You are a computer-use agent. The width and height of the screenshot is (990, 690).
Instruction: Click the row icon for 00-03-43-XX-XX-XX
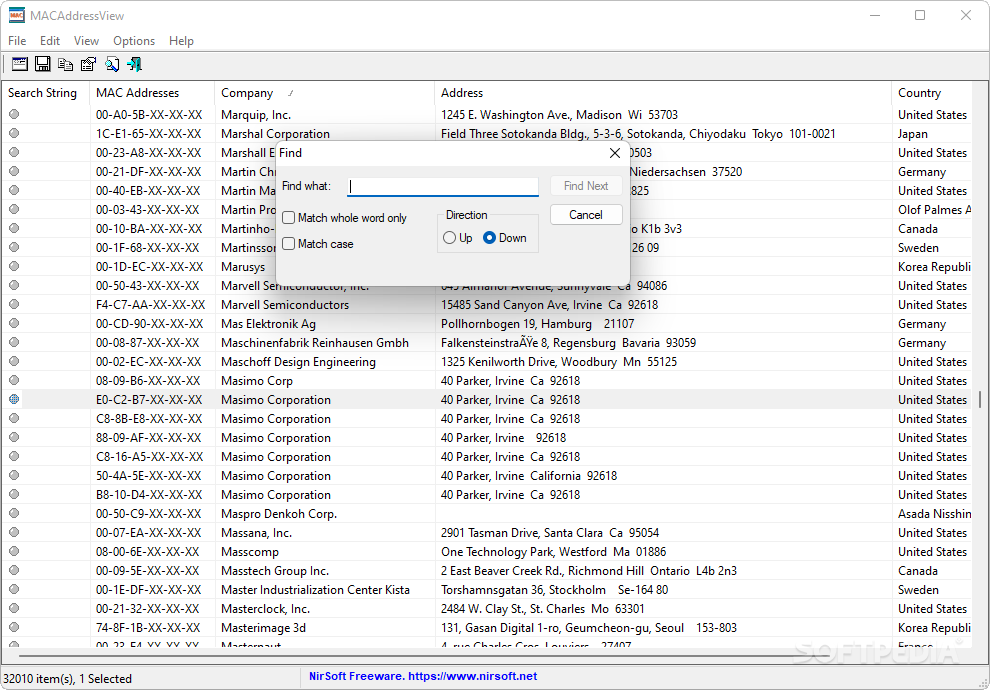(x=14, y=209)
